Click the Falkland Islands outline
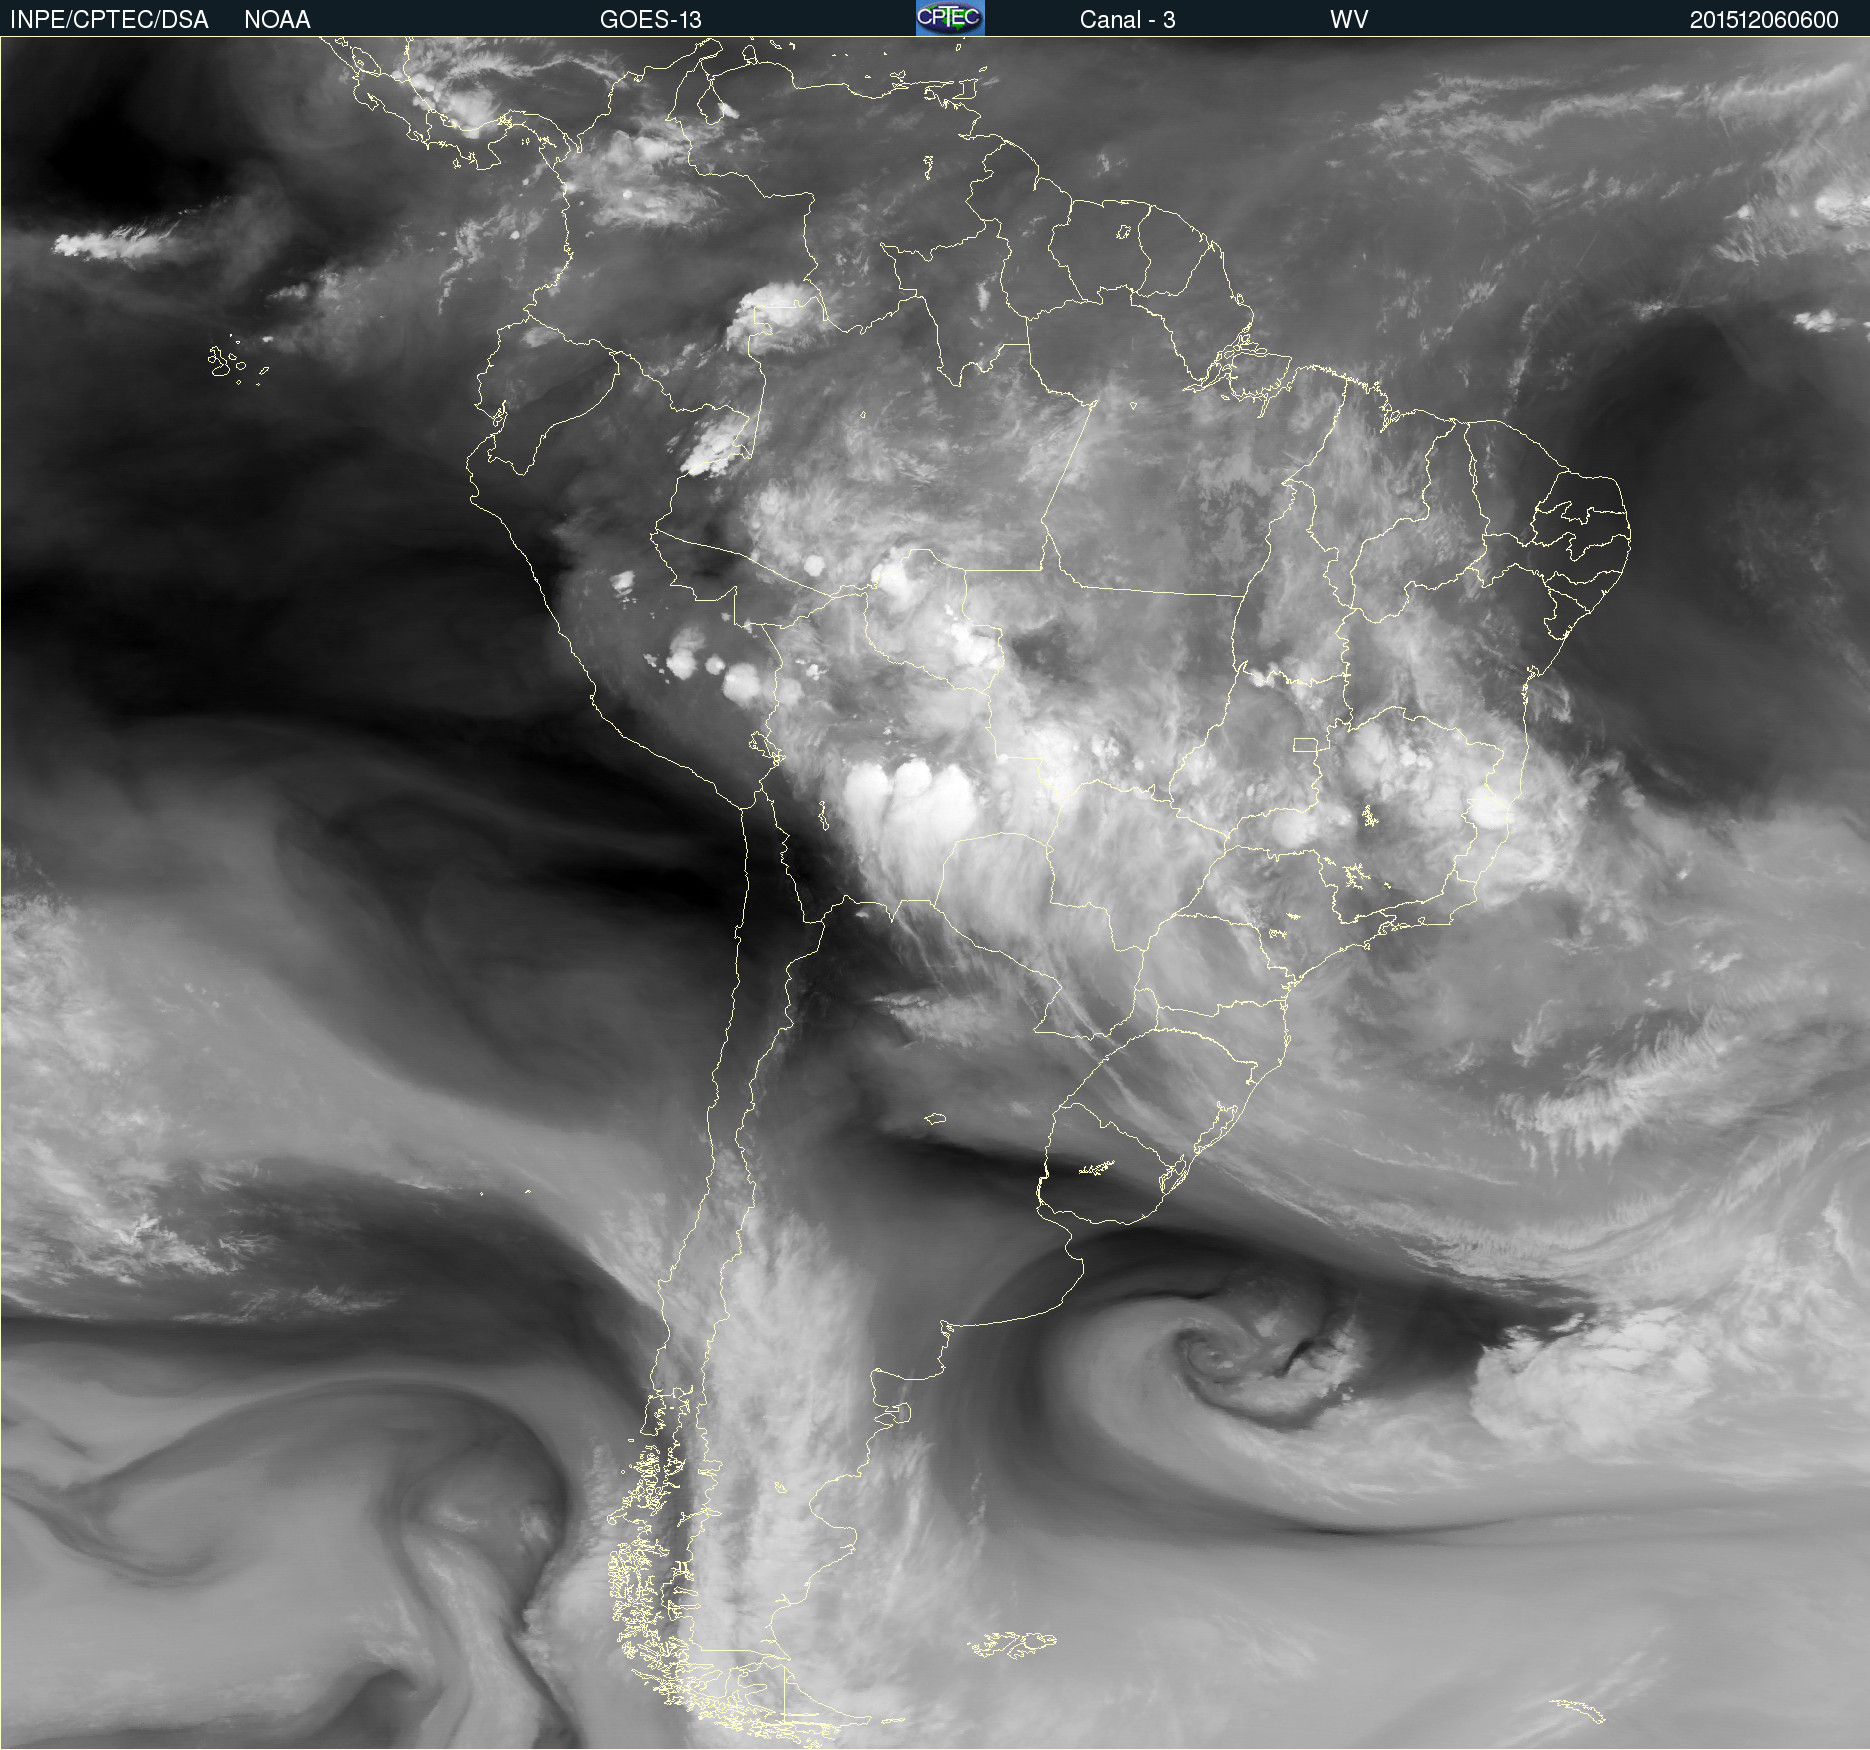 (1012, 1643)
